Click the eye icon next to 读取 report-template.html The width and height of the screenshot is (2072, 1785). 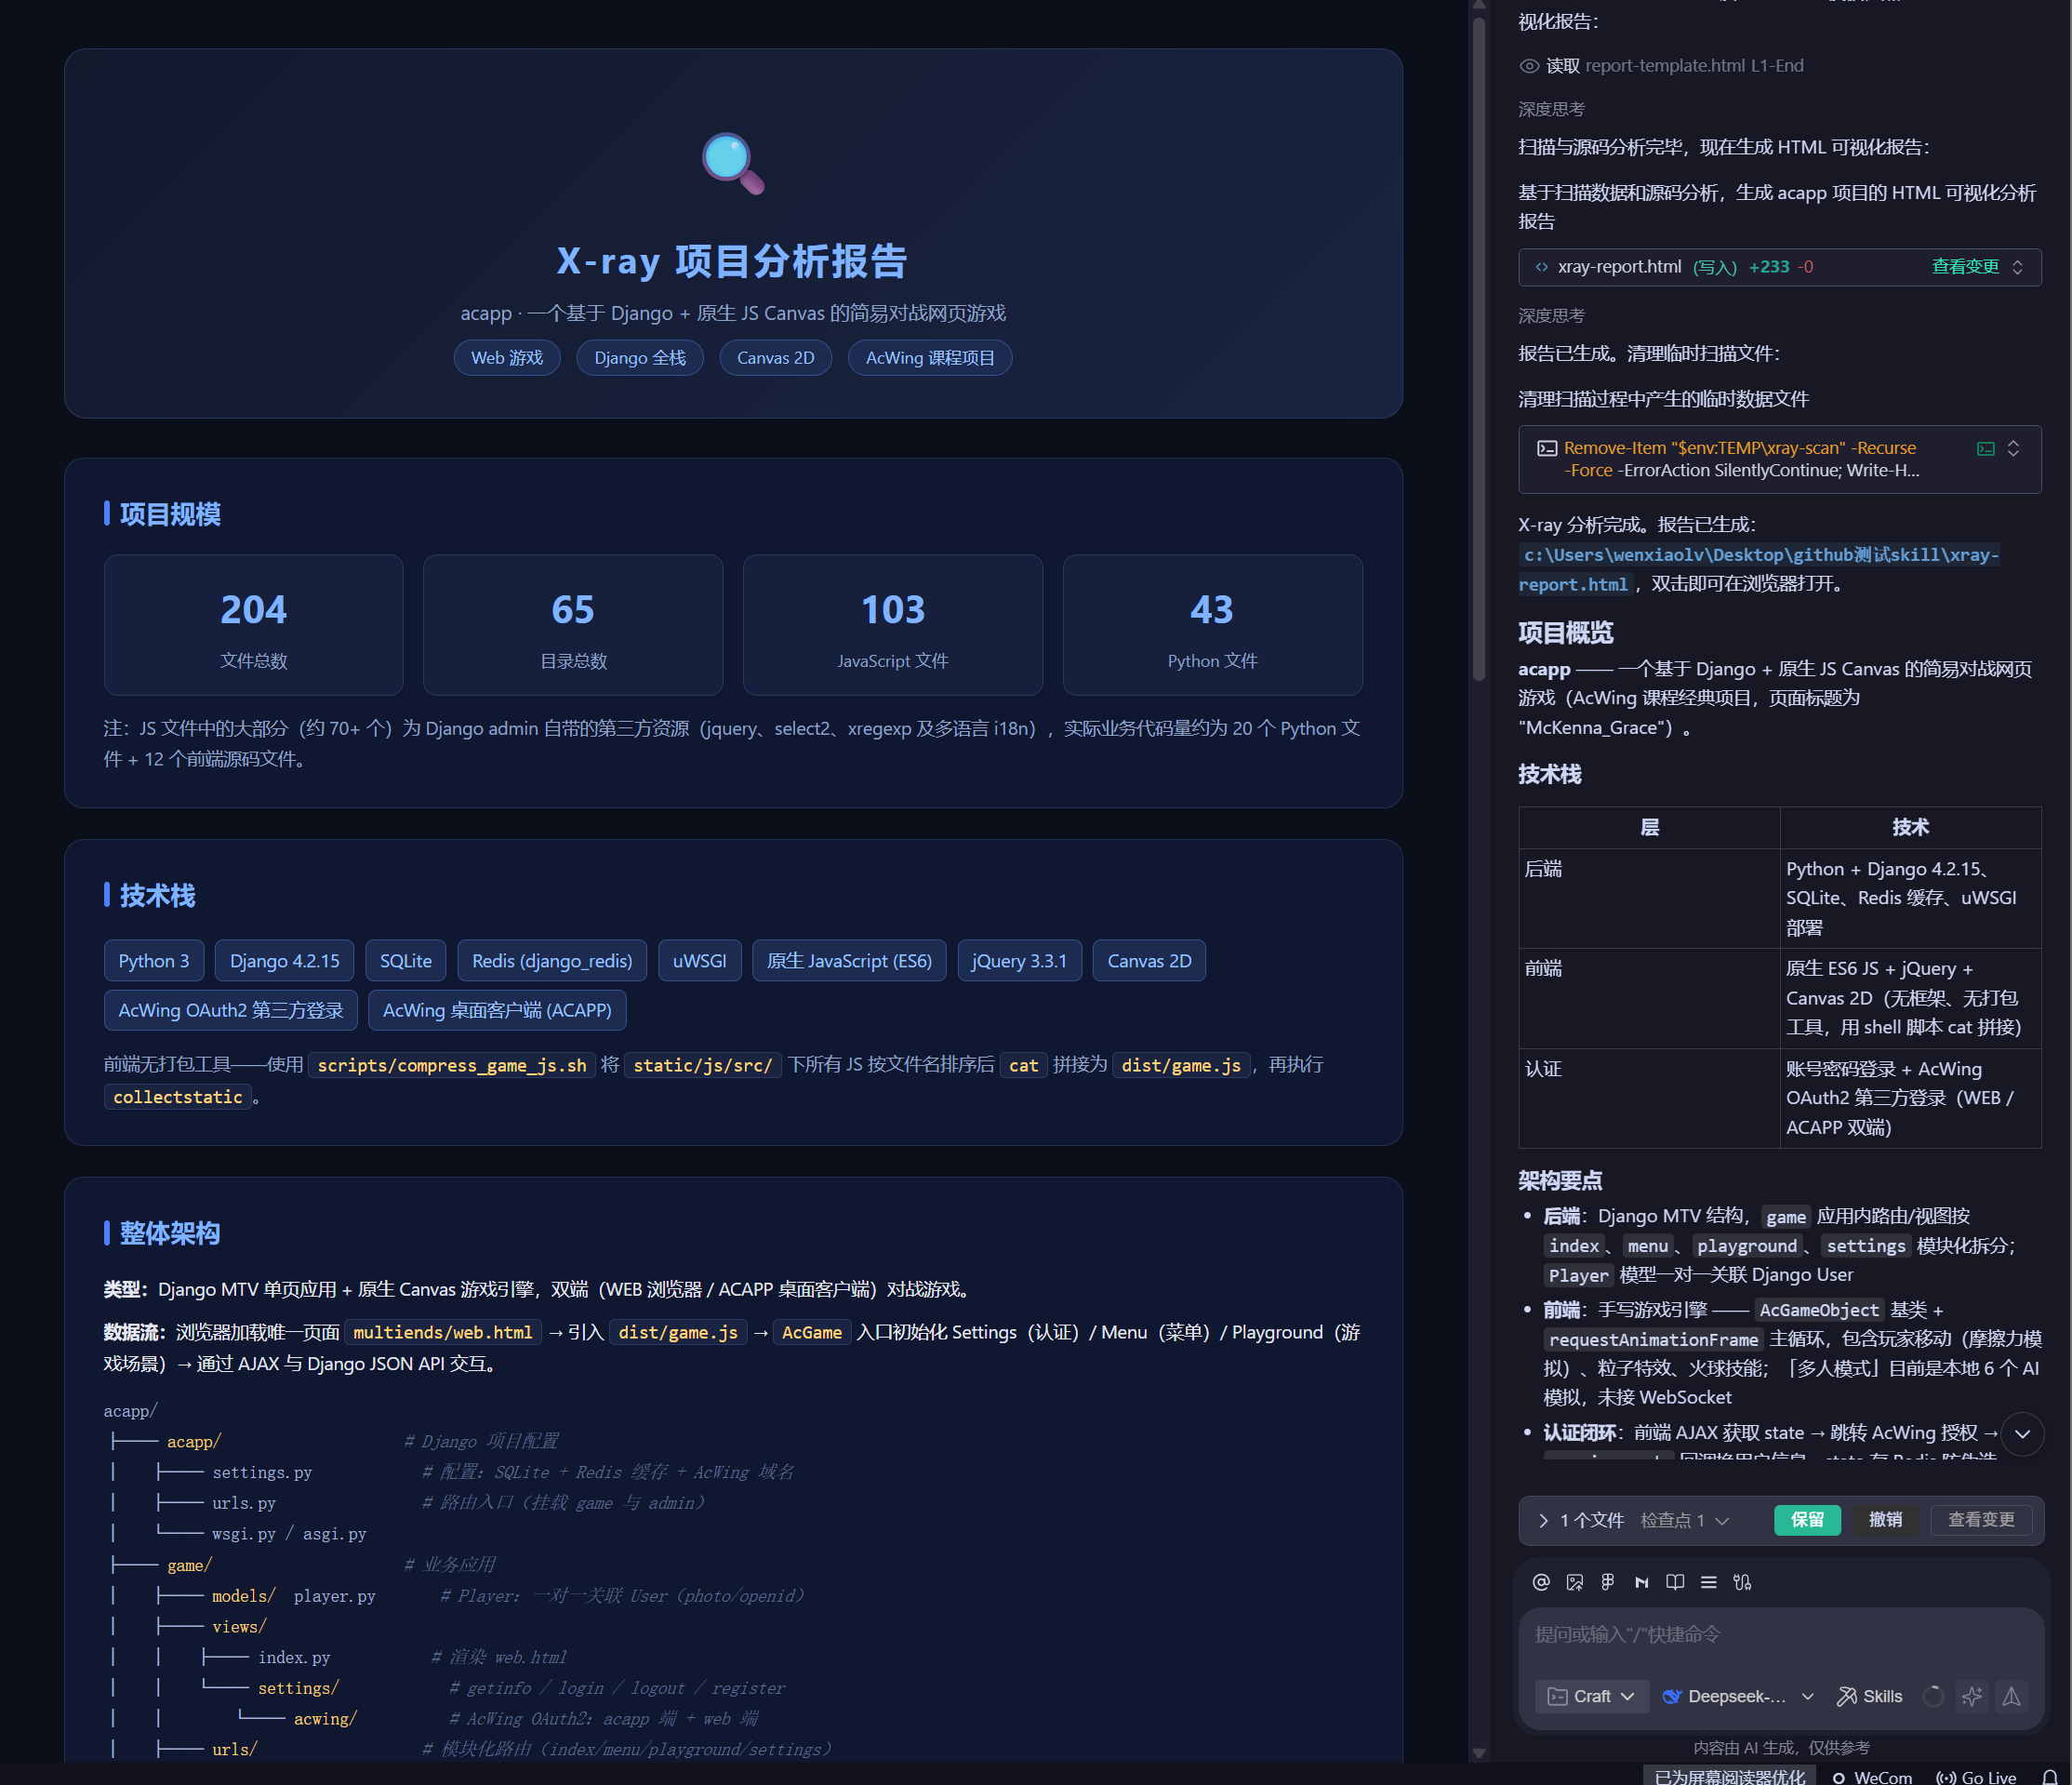(1529, 66)
